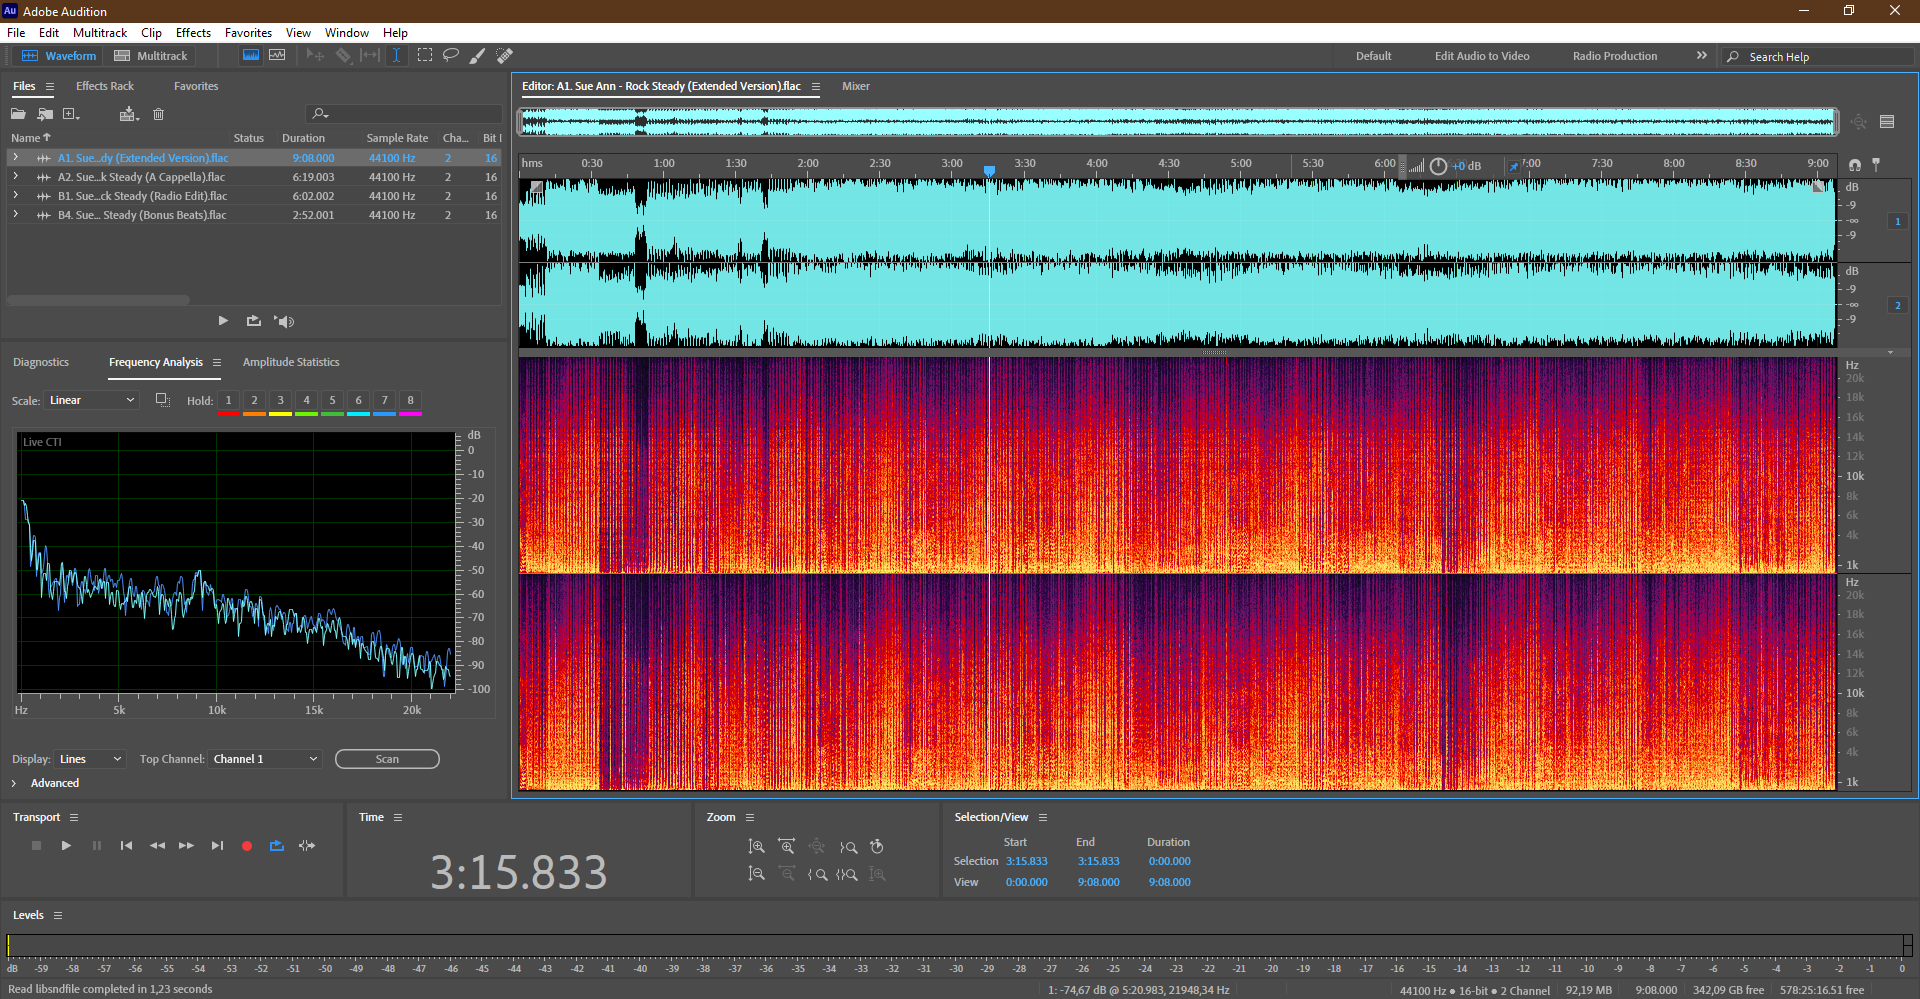Select the Radio Production workspace
The height and width of the screenshot is (999, 1920).
tap(1615, 56)
